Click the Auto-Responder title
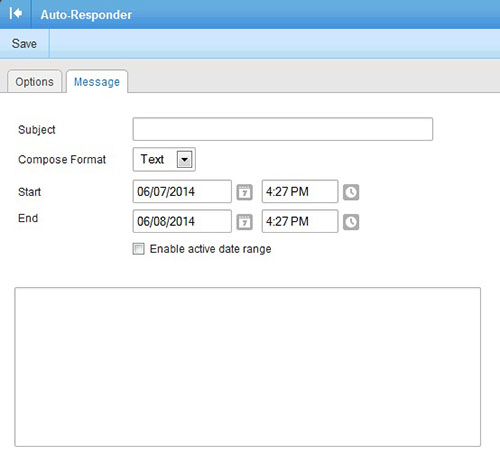Viewport: 500px width, 464px height. pos(86,15)
